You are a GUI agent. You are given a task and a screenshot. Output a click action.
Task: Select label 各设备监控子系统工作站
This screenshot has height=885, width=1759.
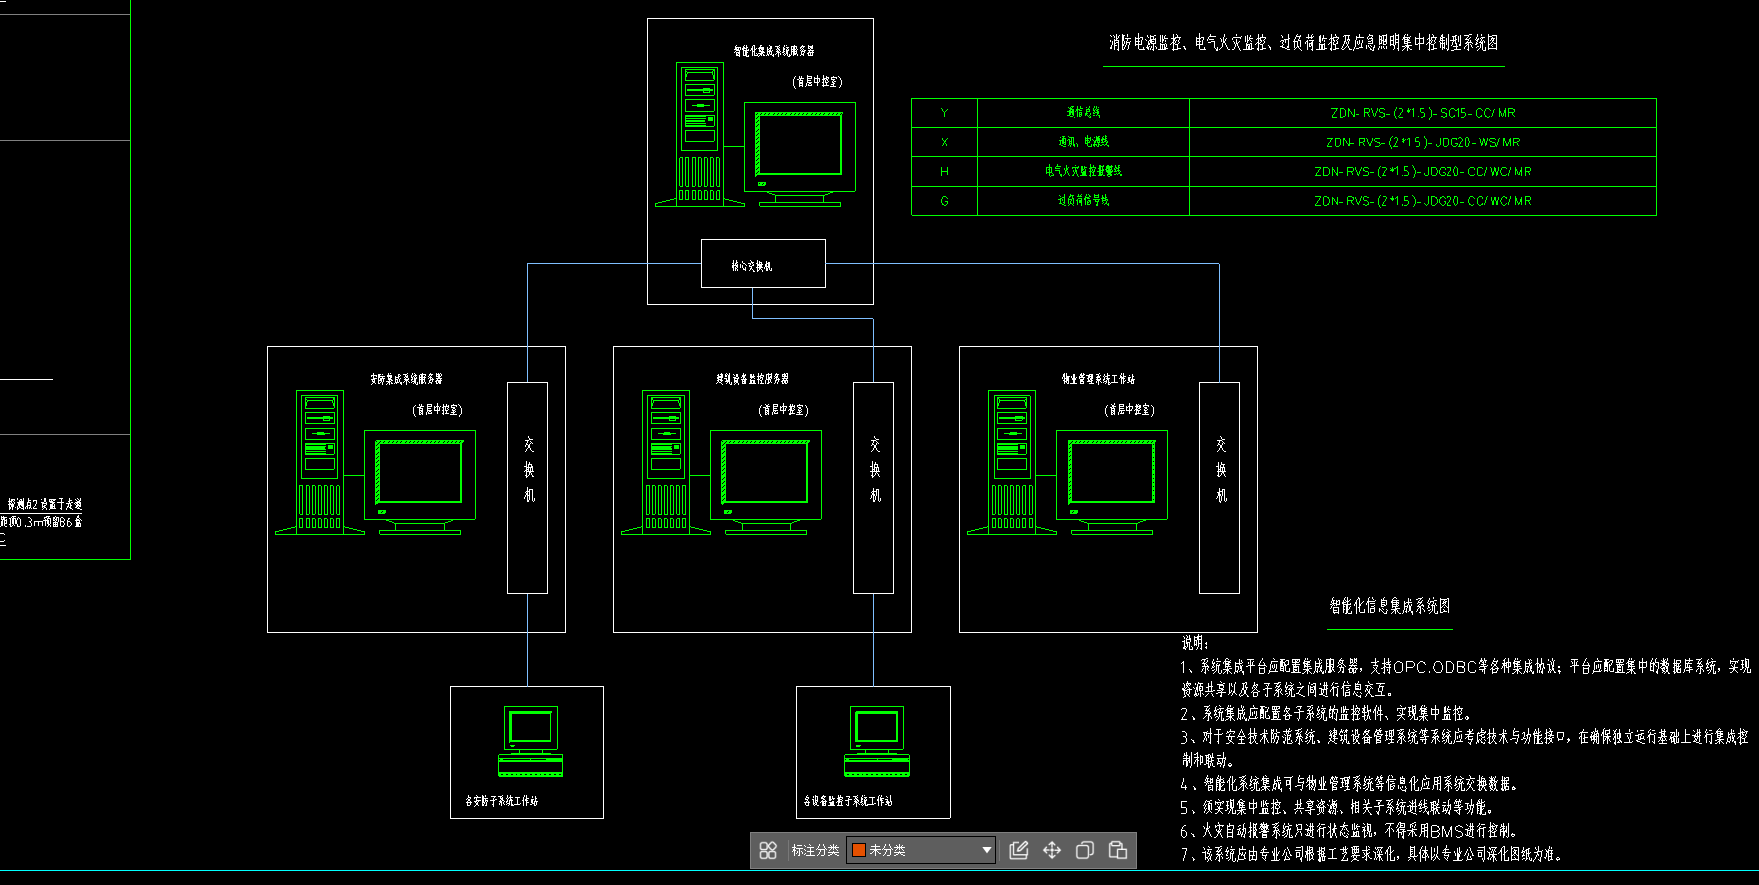848,801
